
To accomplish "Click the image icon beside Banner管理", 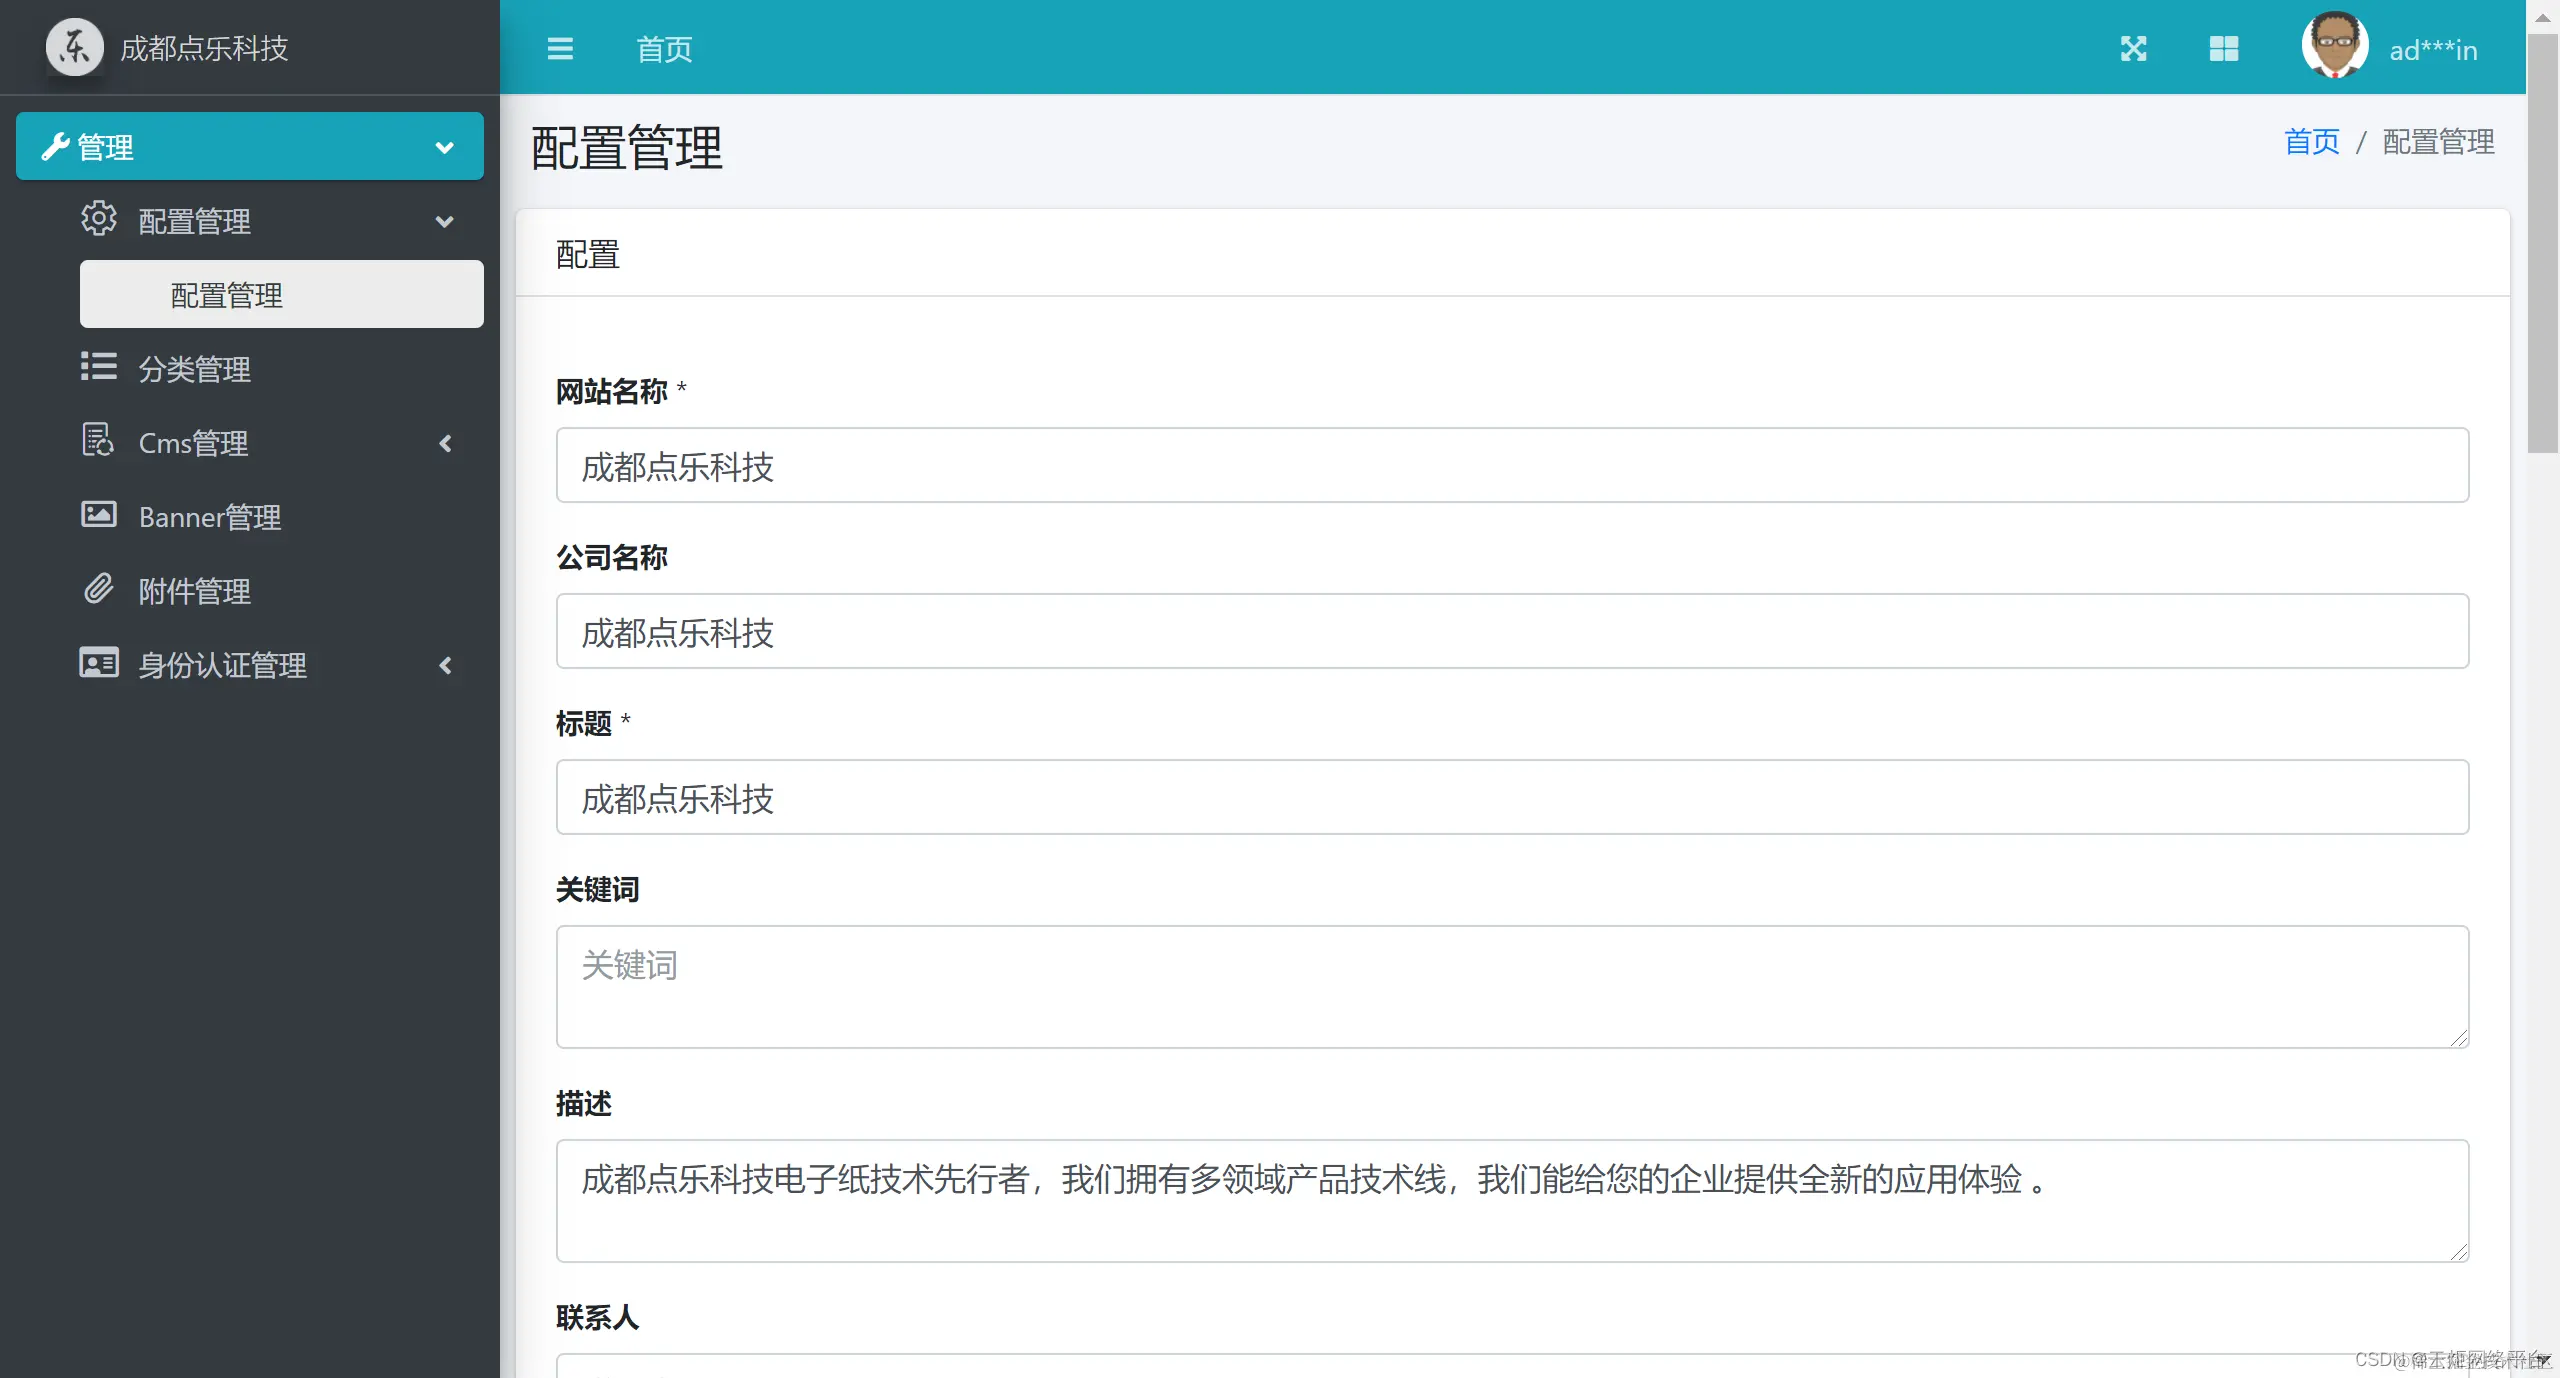I will (x=98, y=515).
